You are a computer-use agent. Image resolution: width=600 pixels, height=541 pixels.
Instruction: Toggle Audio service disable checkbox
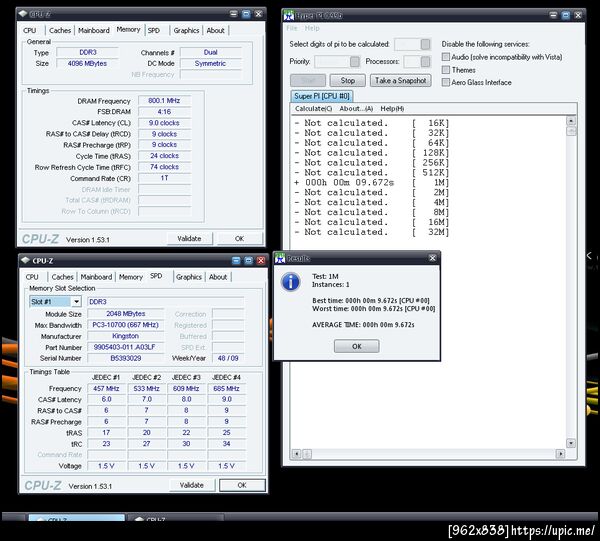[445, 57]
